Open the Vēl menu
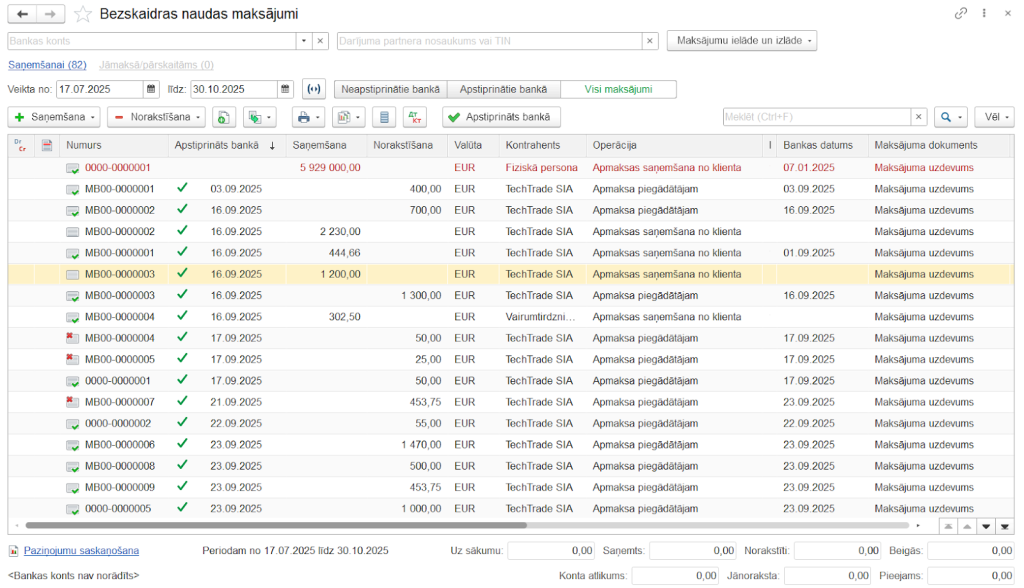This screenshot has width=1024, height=588. point(993,117)
